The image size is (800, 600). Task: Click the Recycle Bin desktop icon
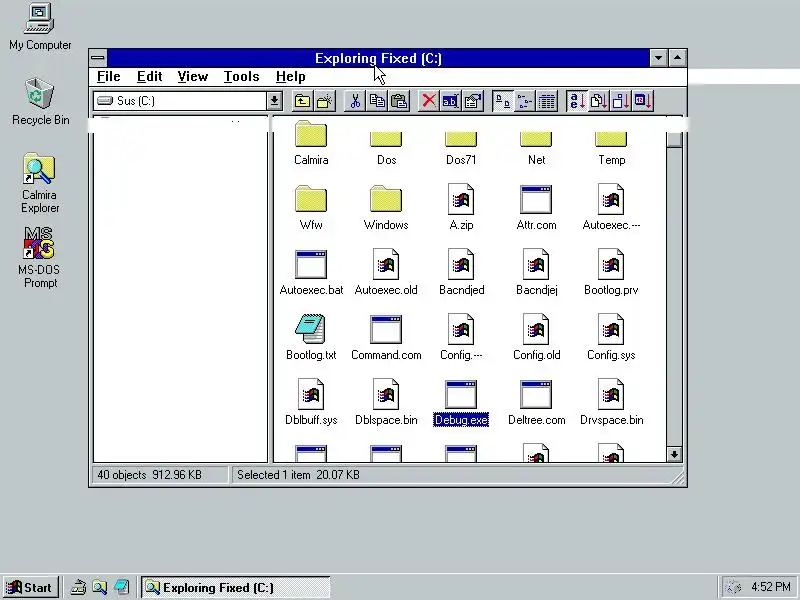tap(40, 102)
